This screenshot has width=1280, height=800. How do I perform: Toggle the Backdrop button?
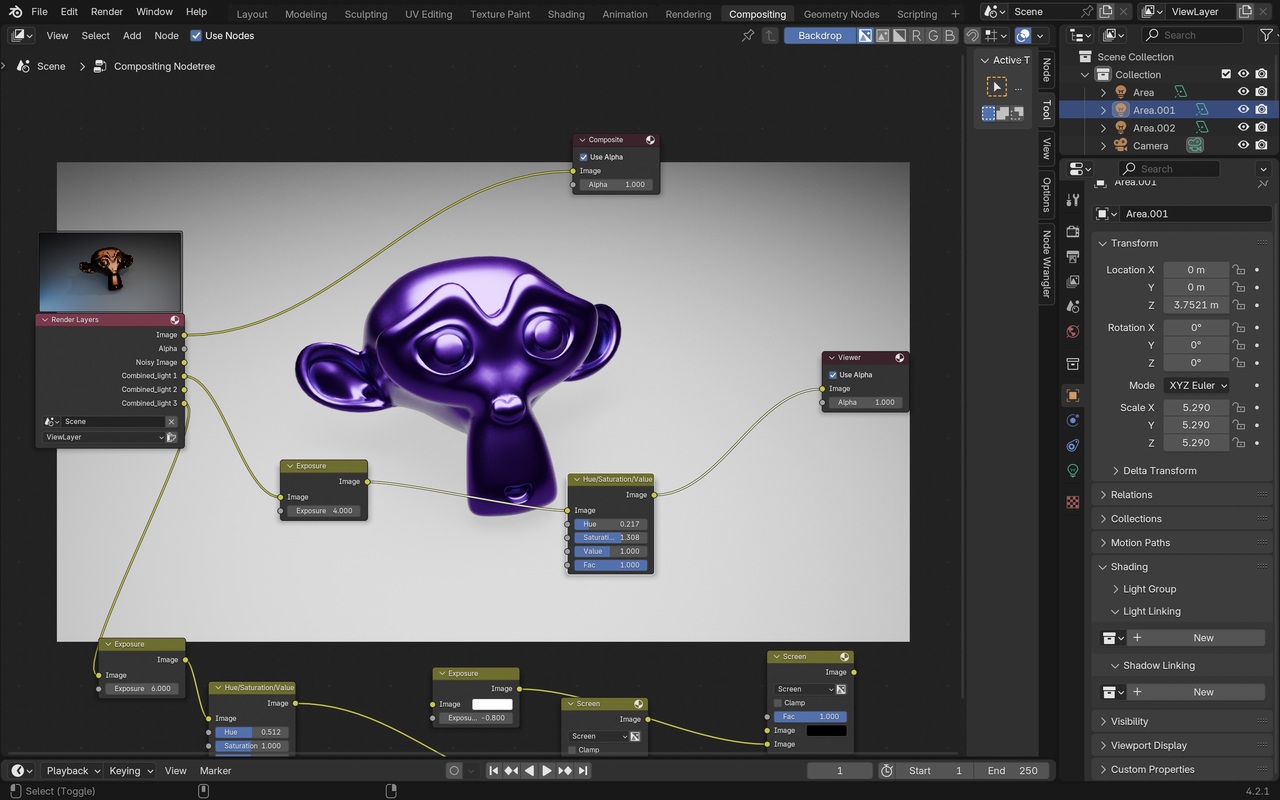[x=819, y=36]
